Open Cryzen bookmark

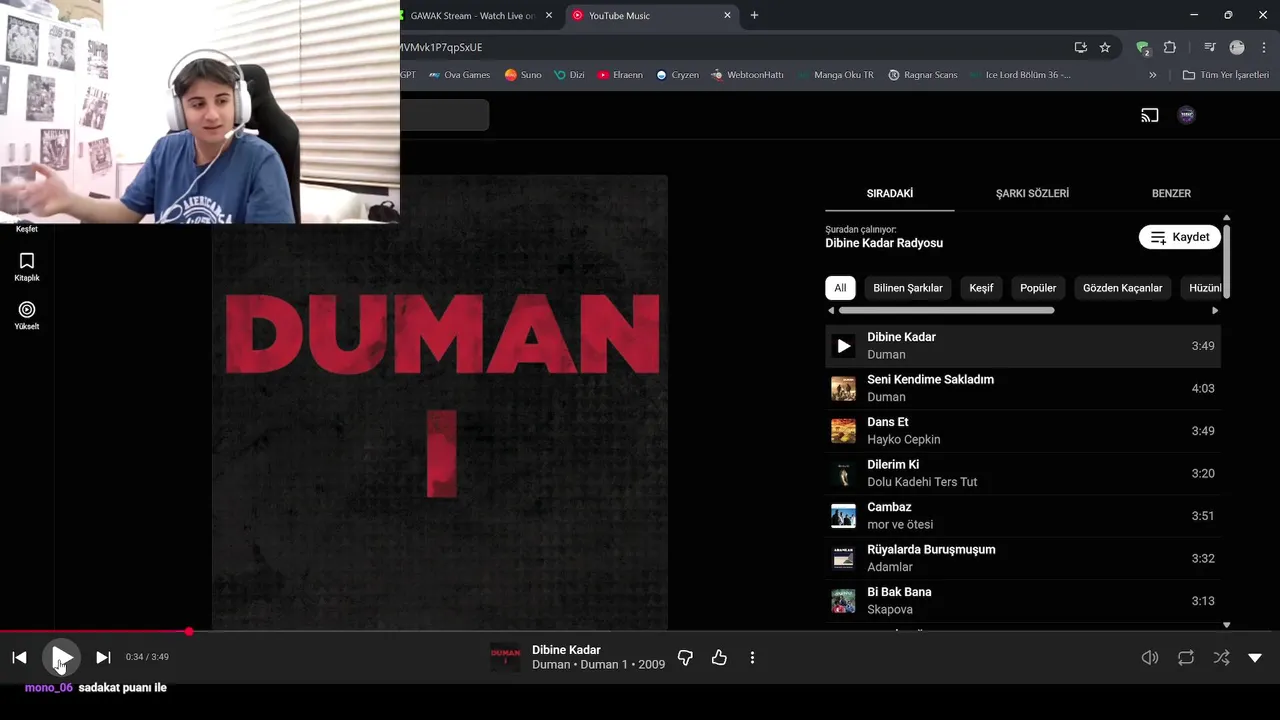[678, 75]
